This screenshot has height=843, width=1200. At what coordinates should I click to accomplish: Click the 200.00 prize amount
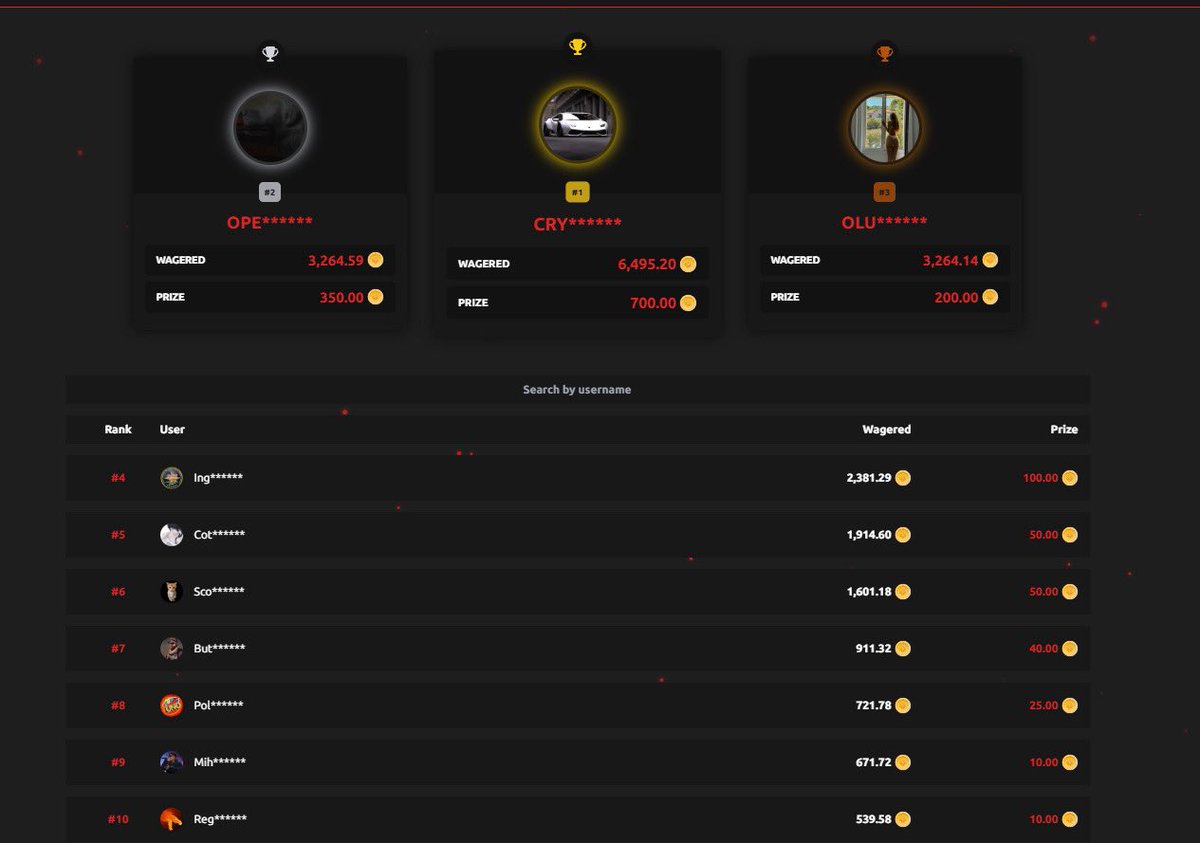(x=956, y=297)
